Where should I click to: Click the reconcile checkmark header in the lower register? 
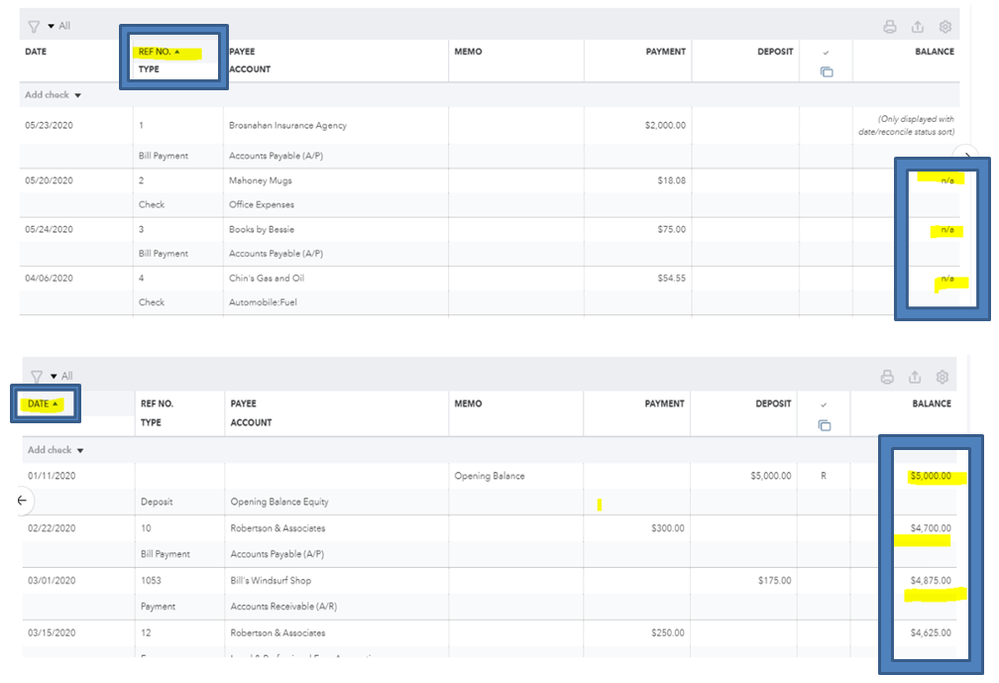tap(823, 405)
